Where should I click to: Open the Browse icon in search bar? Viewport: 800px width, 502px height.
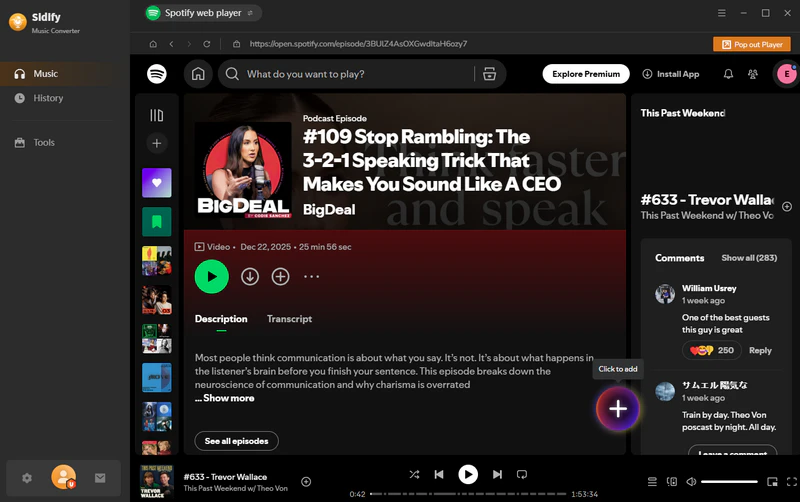click(x=489, y=74)
